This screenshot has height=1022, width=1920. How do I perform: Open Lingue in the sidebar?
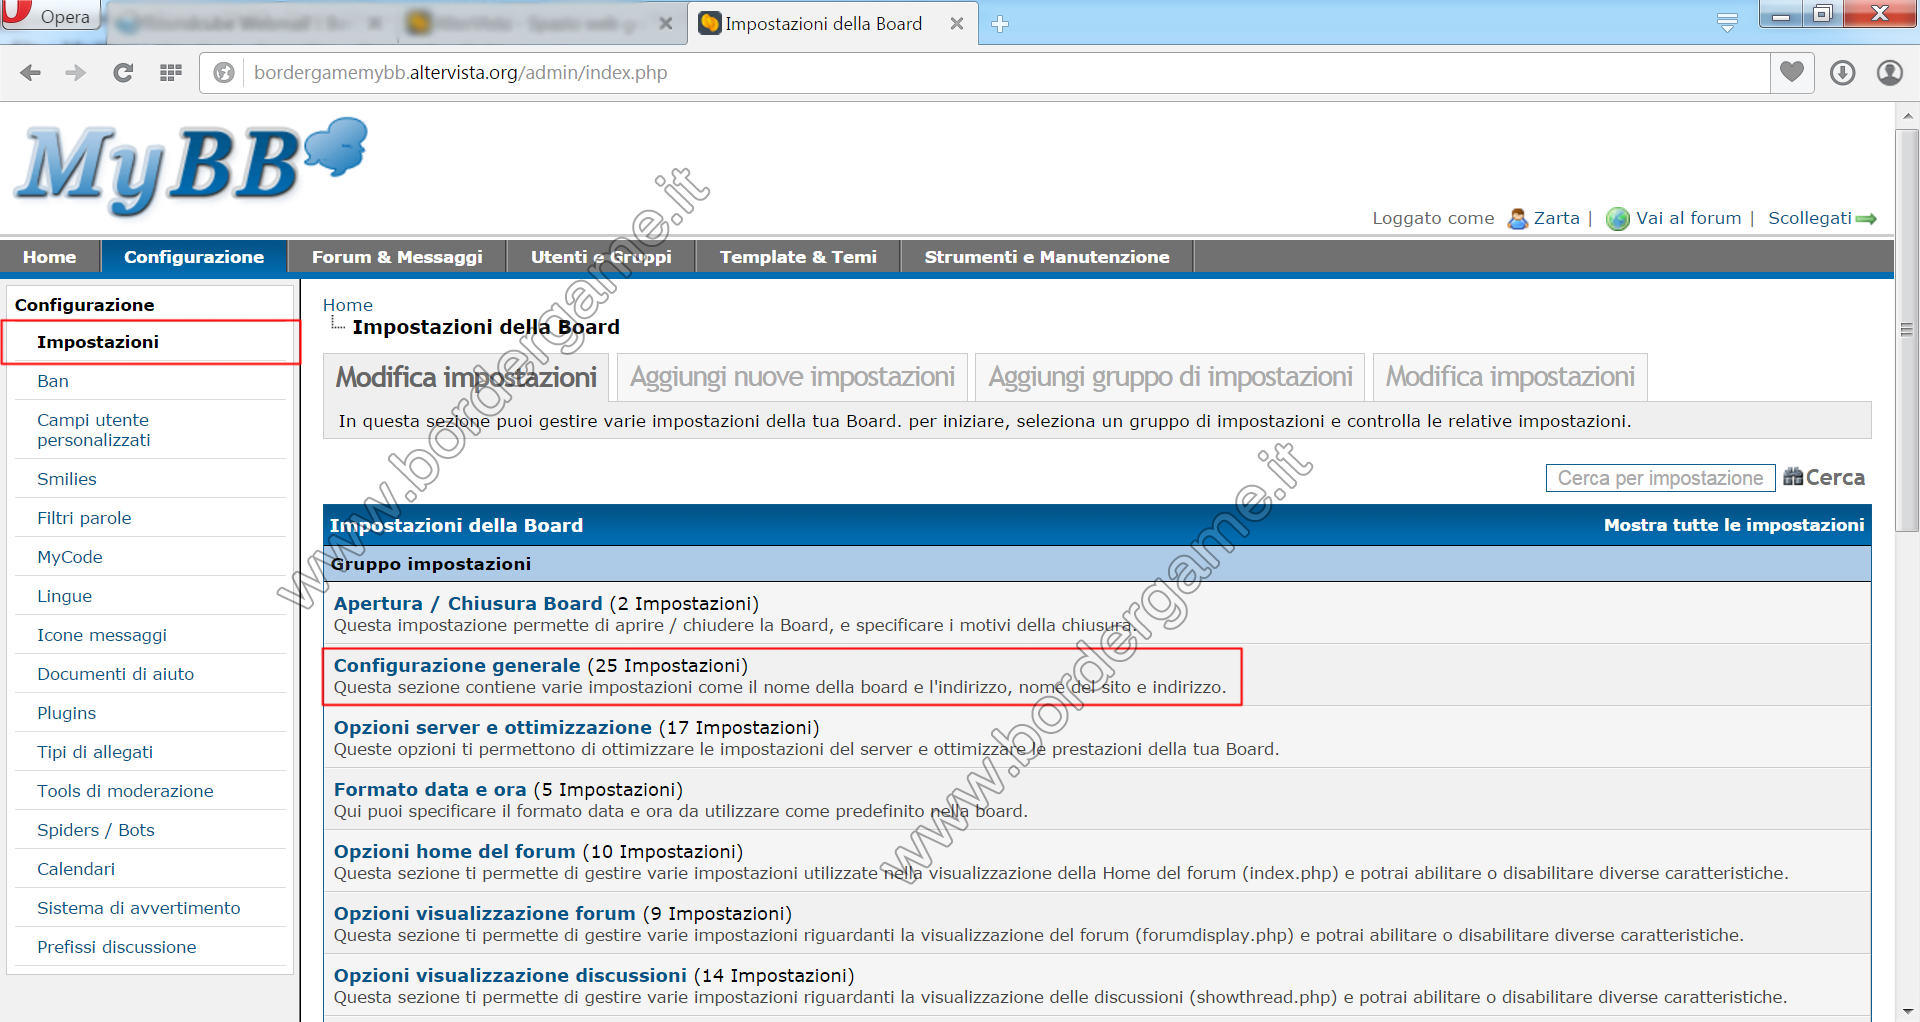(x=64, y=596)
